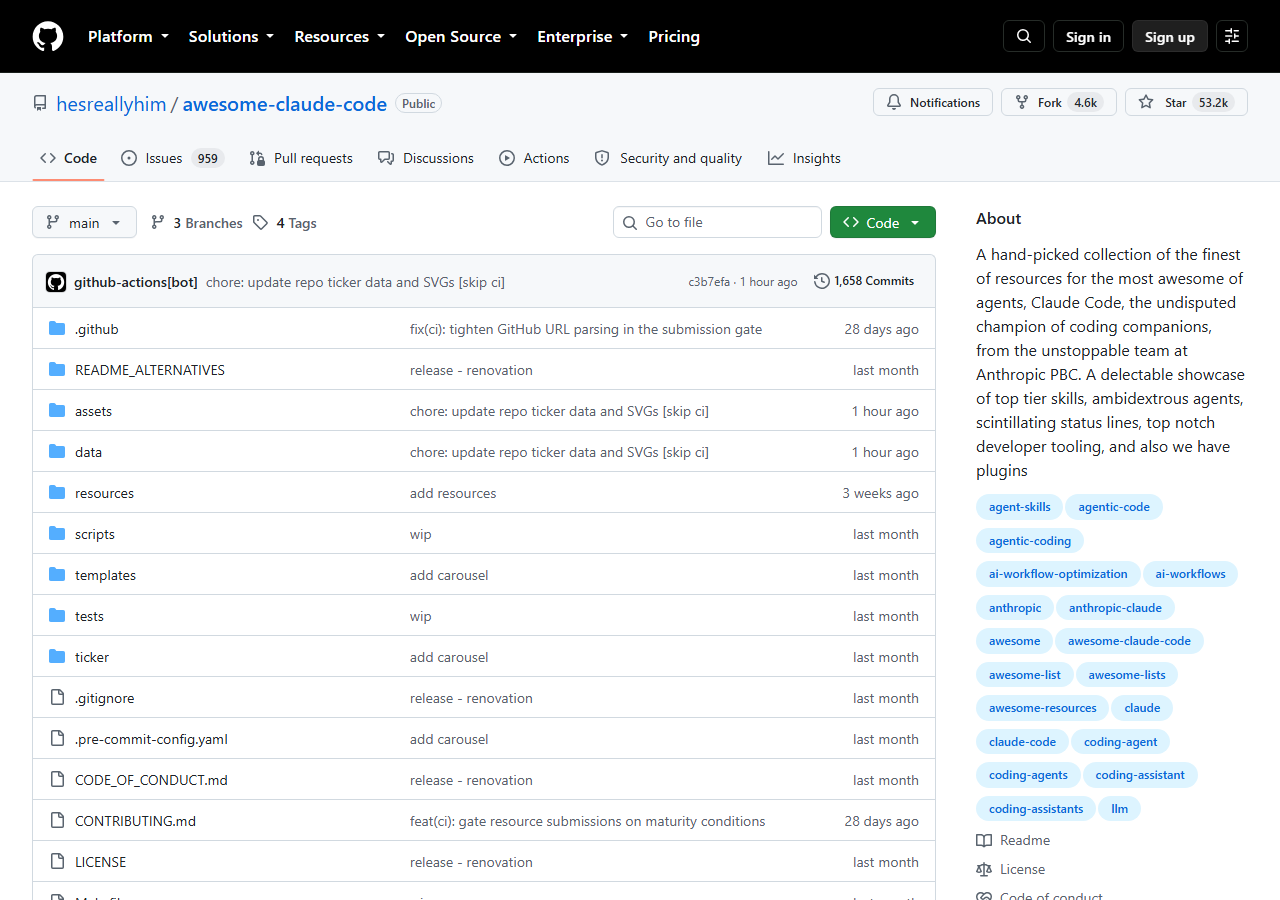Open the GitHub homepage logo
This screenshot has width=1280, height=900.
tap(48, 37)
